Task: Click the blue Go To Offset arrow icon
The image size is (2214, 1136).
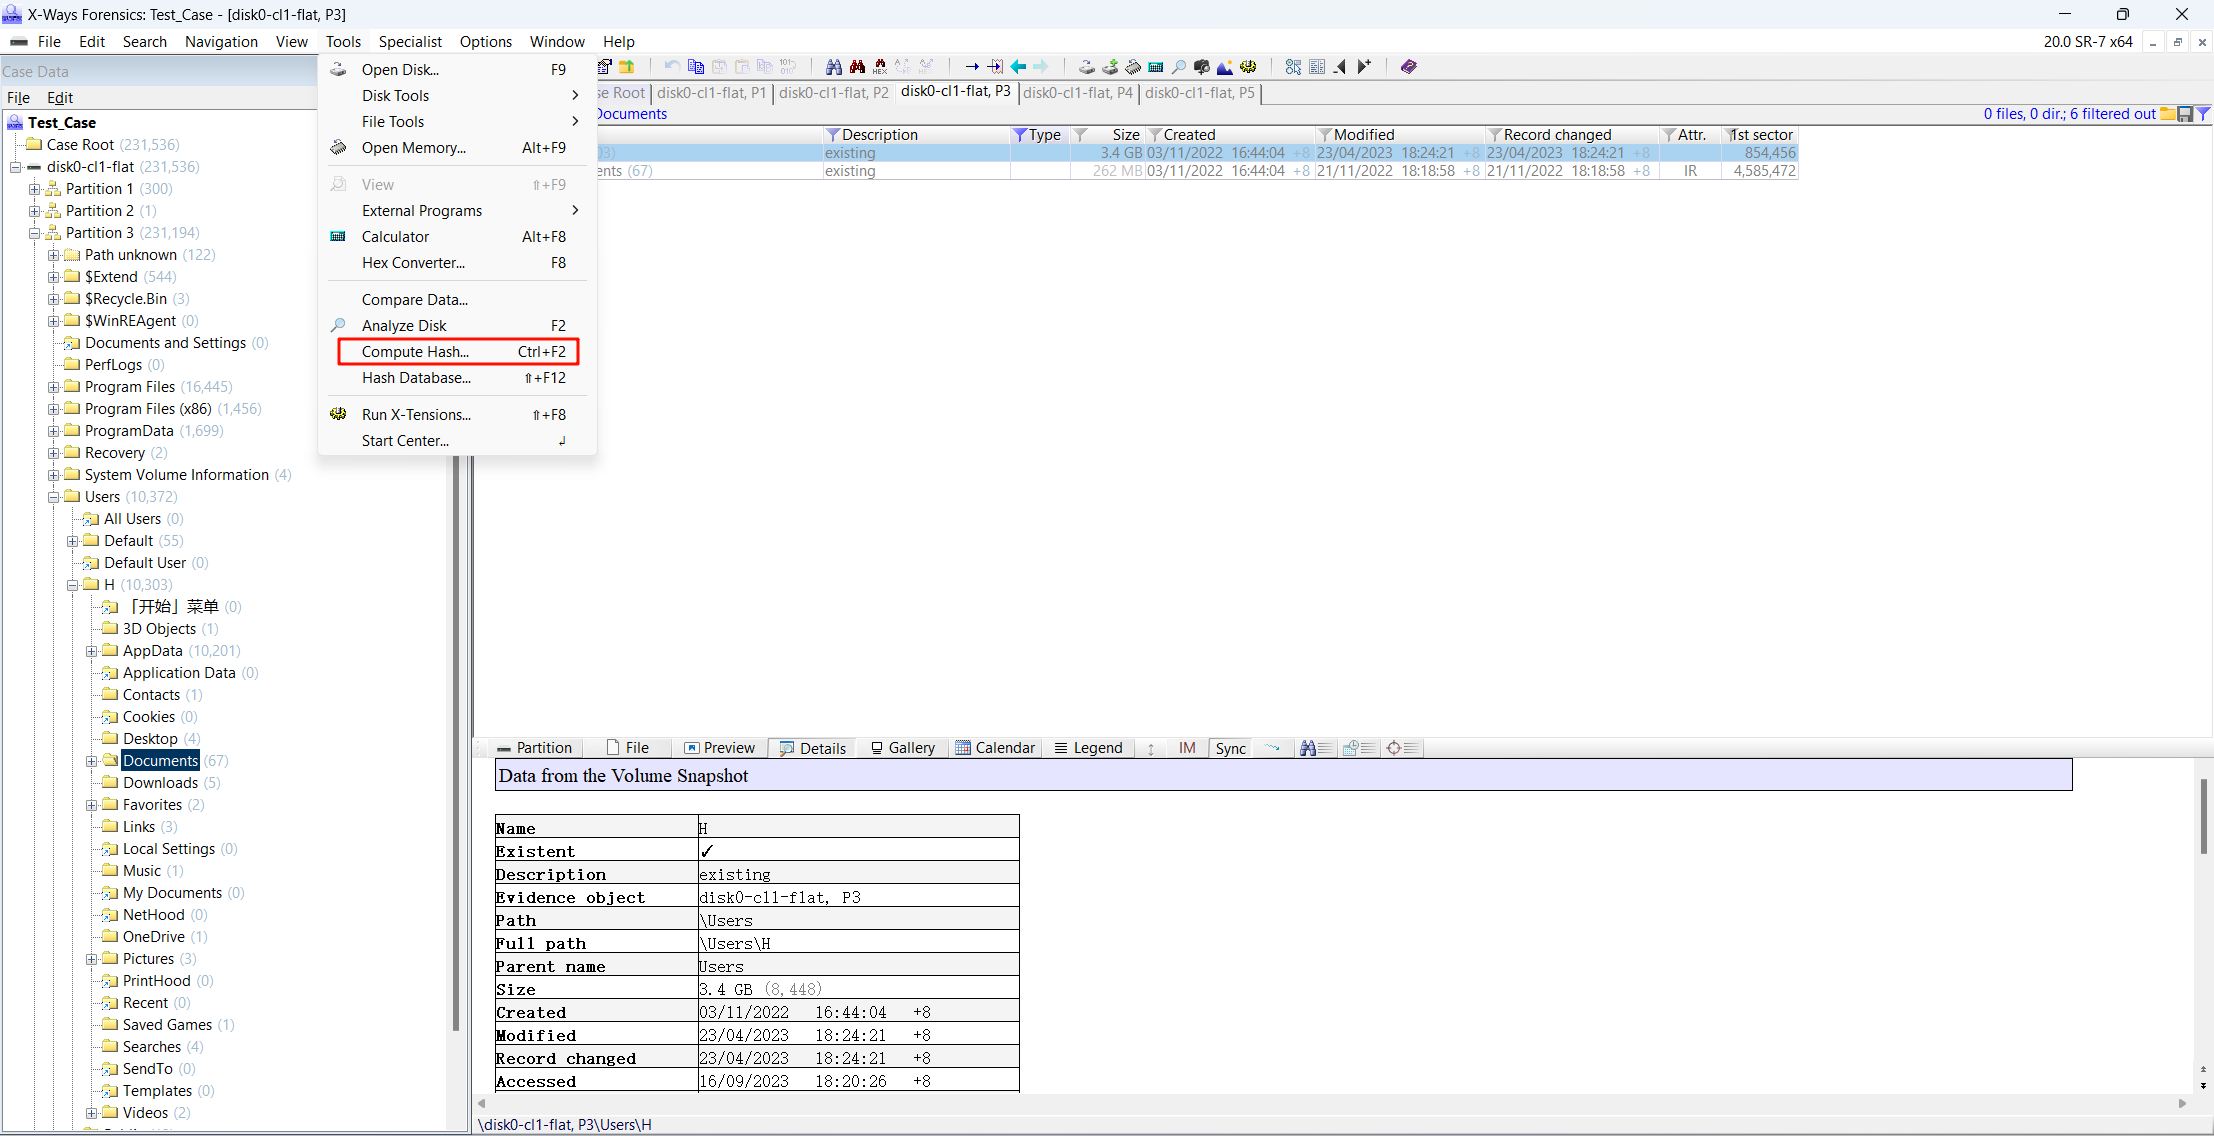Action: 972,67
